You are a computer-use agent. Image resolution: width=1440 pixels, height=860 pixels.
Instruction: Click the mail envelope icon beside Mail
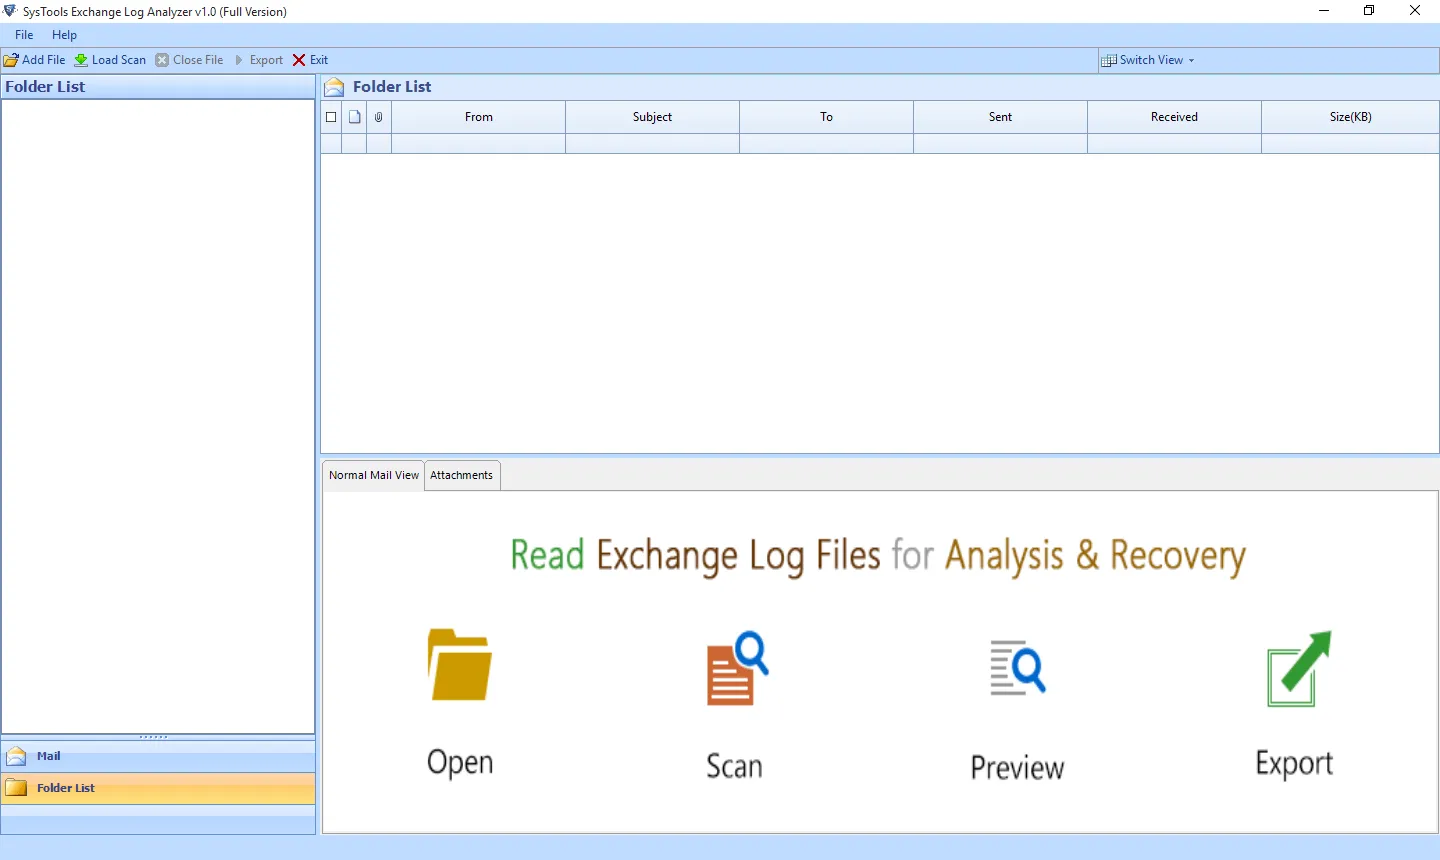pos(16,756)
